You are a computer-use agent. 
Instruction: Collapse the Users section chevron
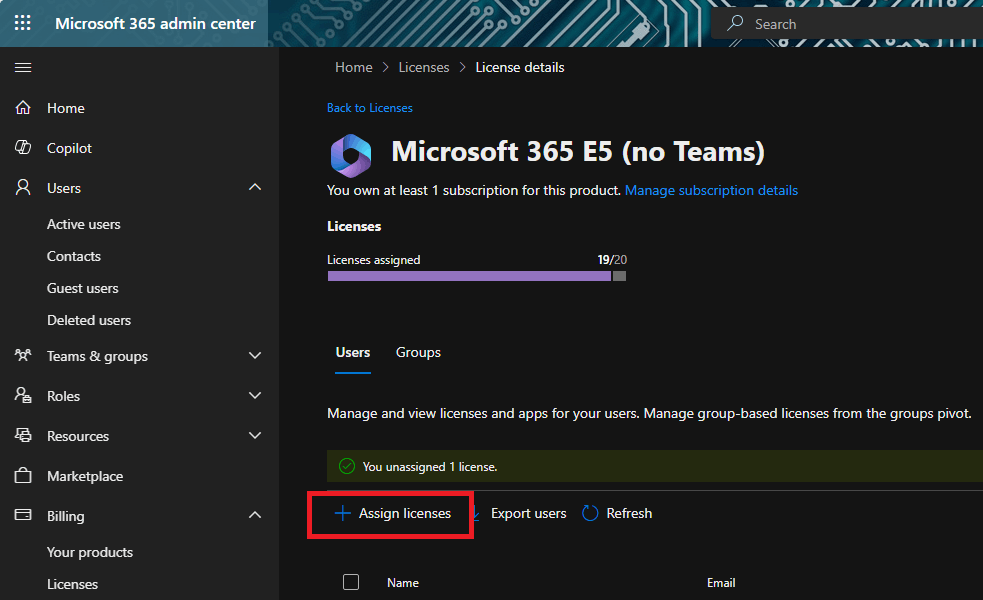click(x=255, y=187)
